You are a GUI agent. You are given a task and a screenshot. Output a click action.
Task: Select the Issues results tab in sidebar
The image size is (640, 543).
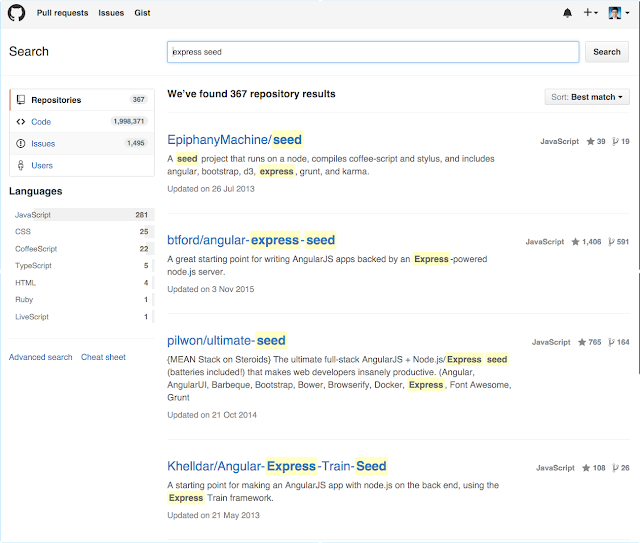(x=82, y=144)
